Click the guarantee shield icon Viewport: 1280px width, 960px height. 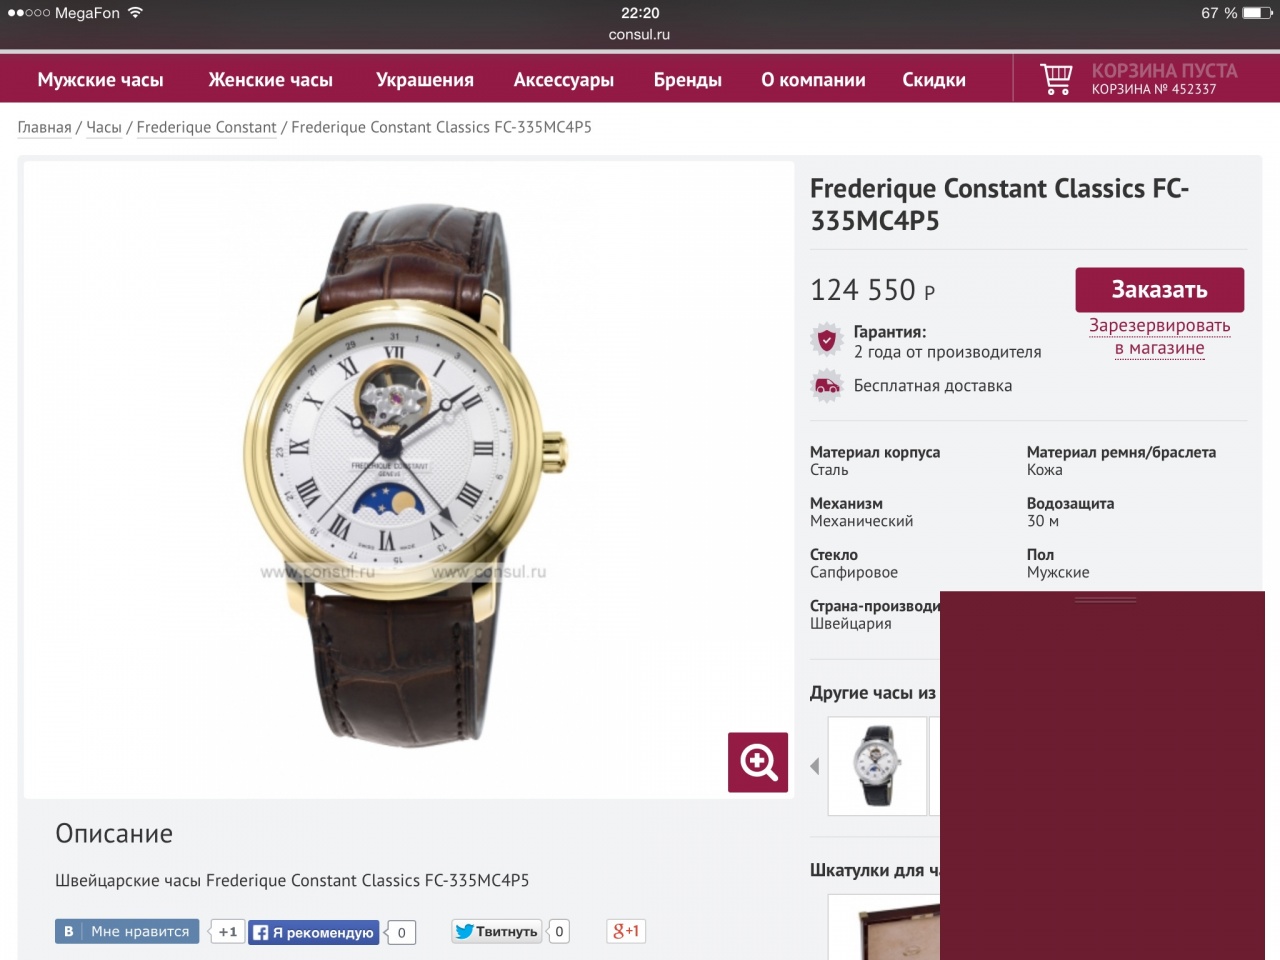[x=827, y=341]
